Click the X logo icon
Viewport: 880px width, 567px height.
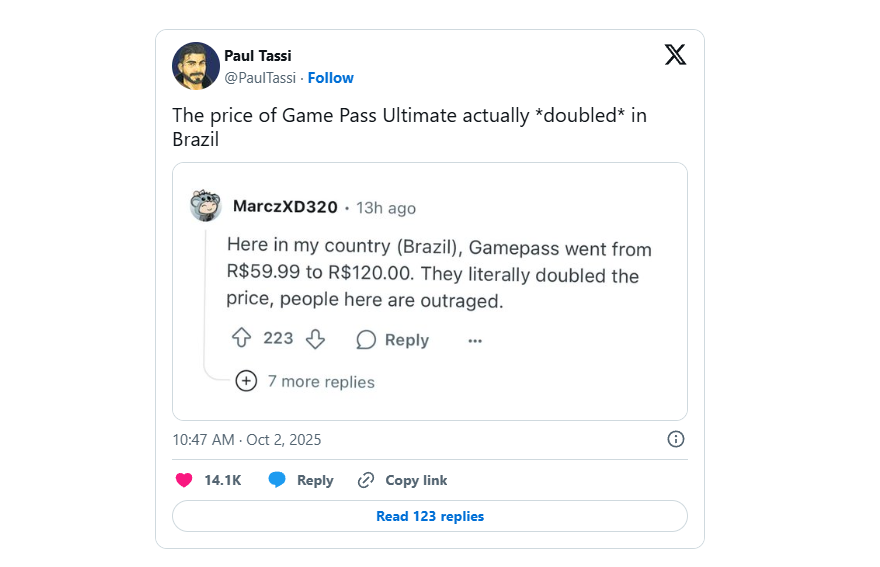pos(675,55)
